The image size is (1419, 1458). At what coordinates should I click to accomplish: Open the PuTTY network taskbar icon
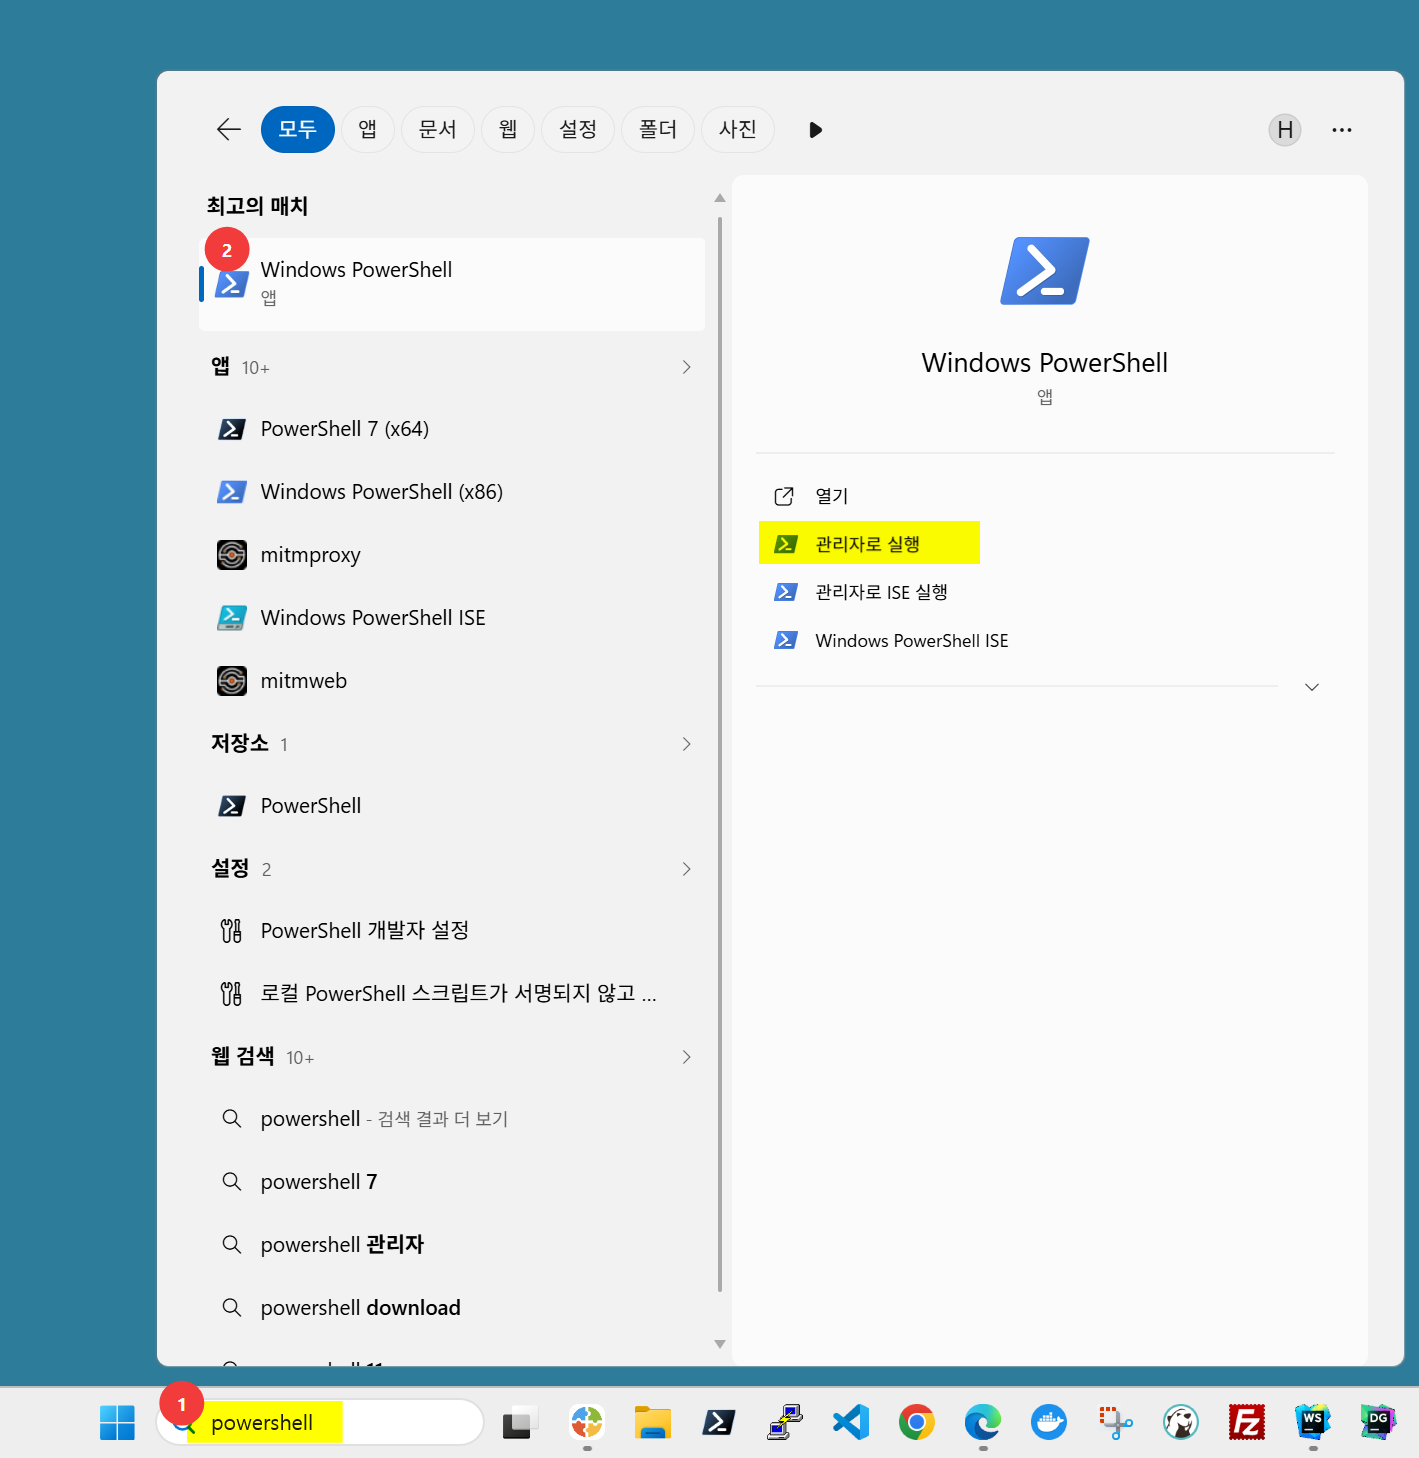[785, 1422]
